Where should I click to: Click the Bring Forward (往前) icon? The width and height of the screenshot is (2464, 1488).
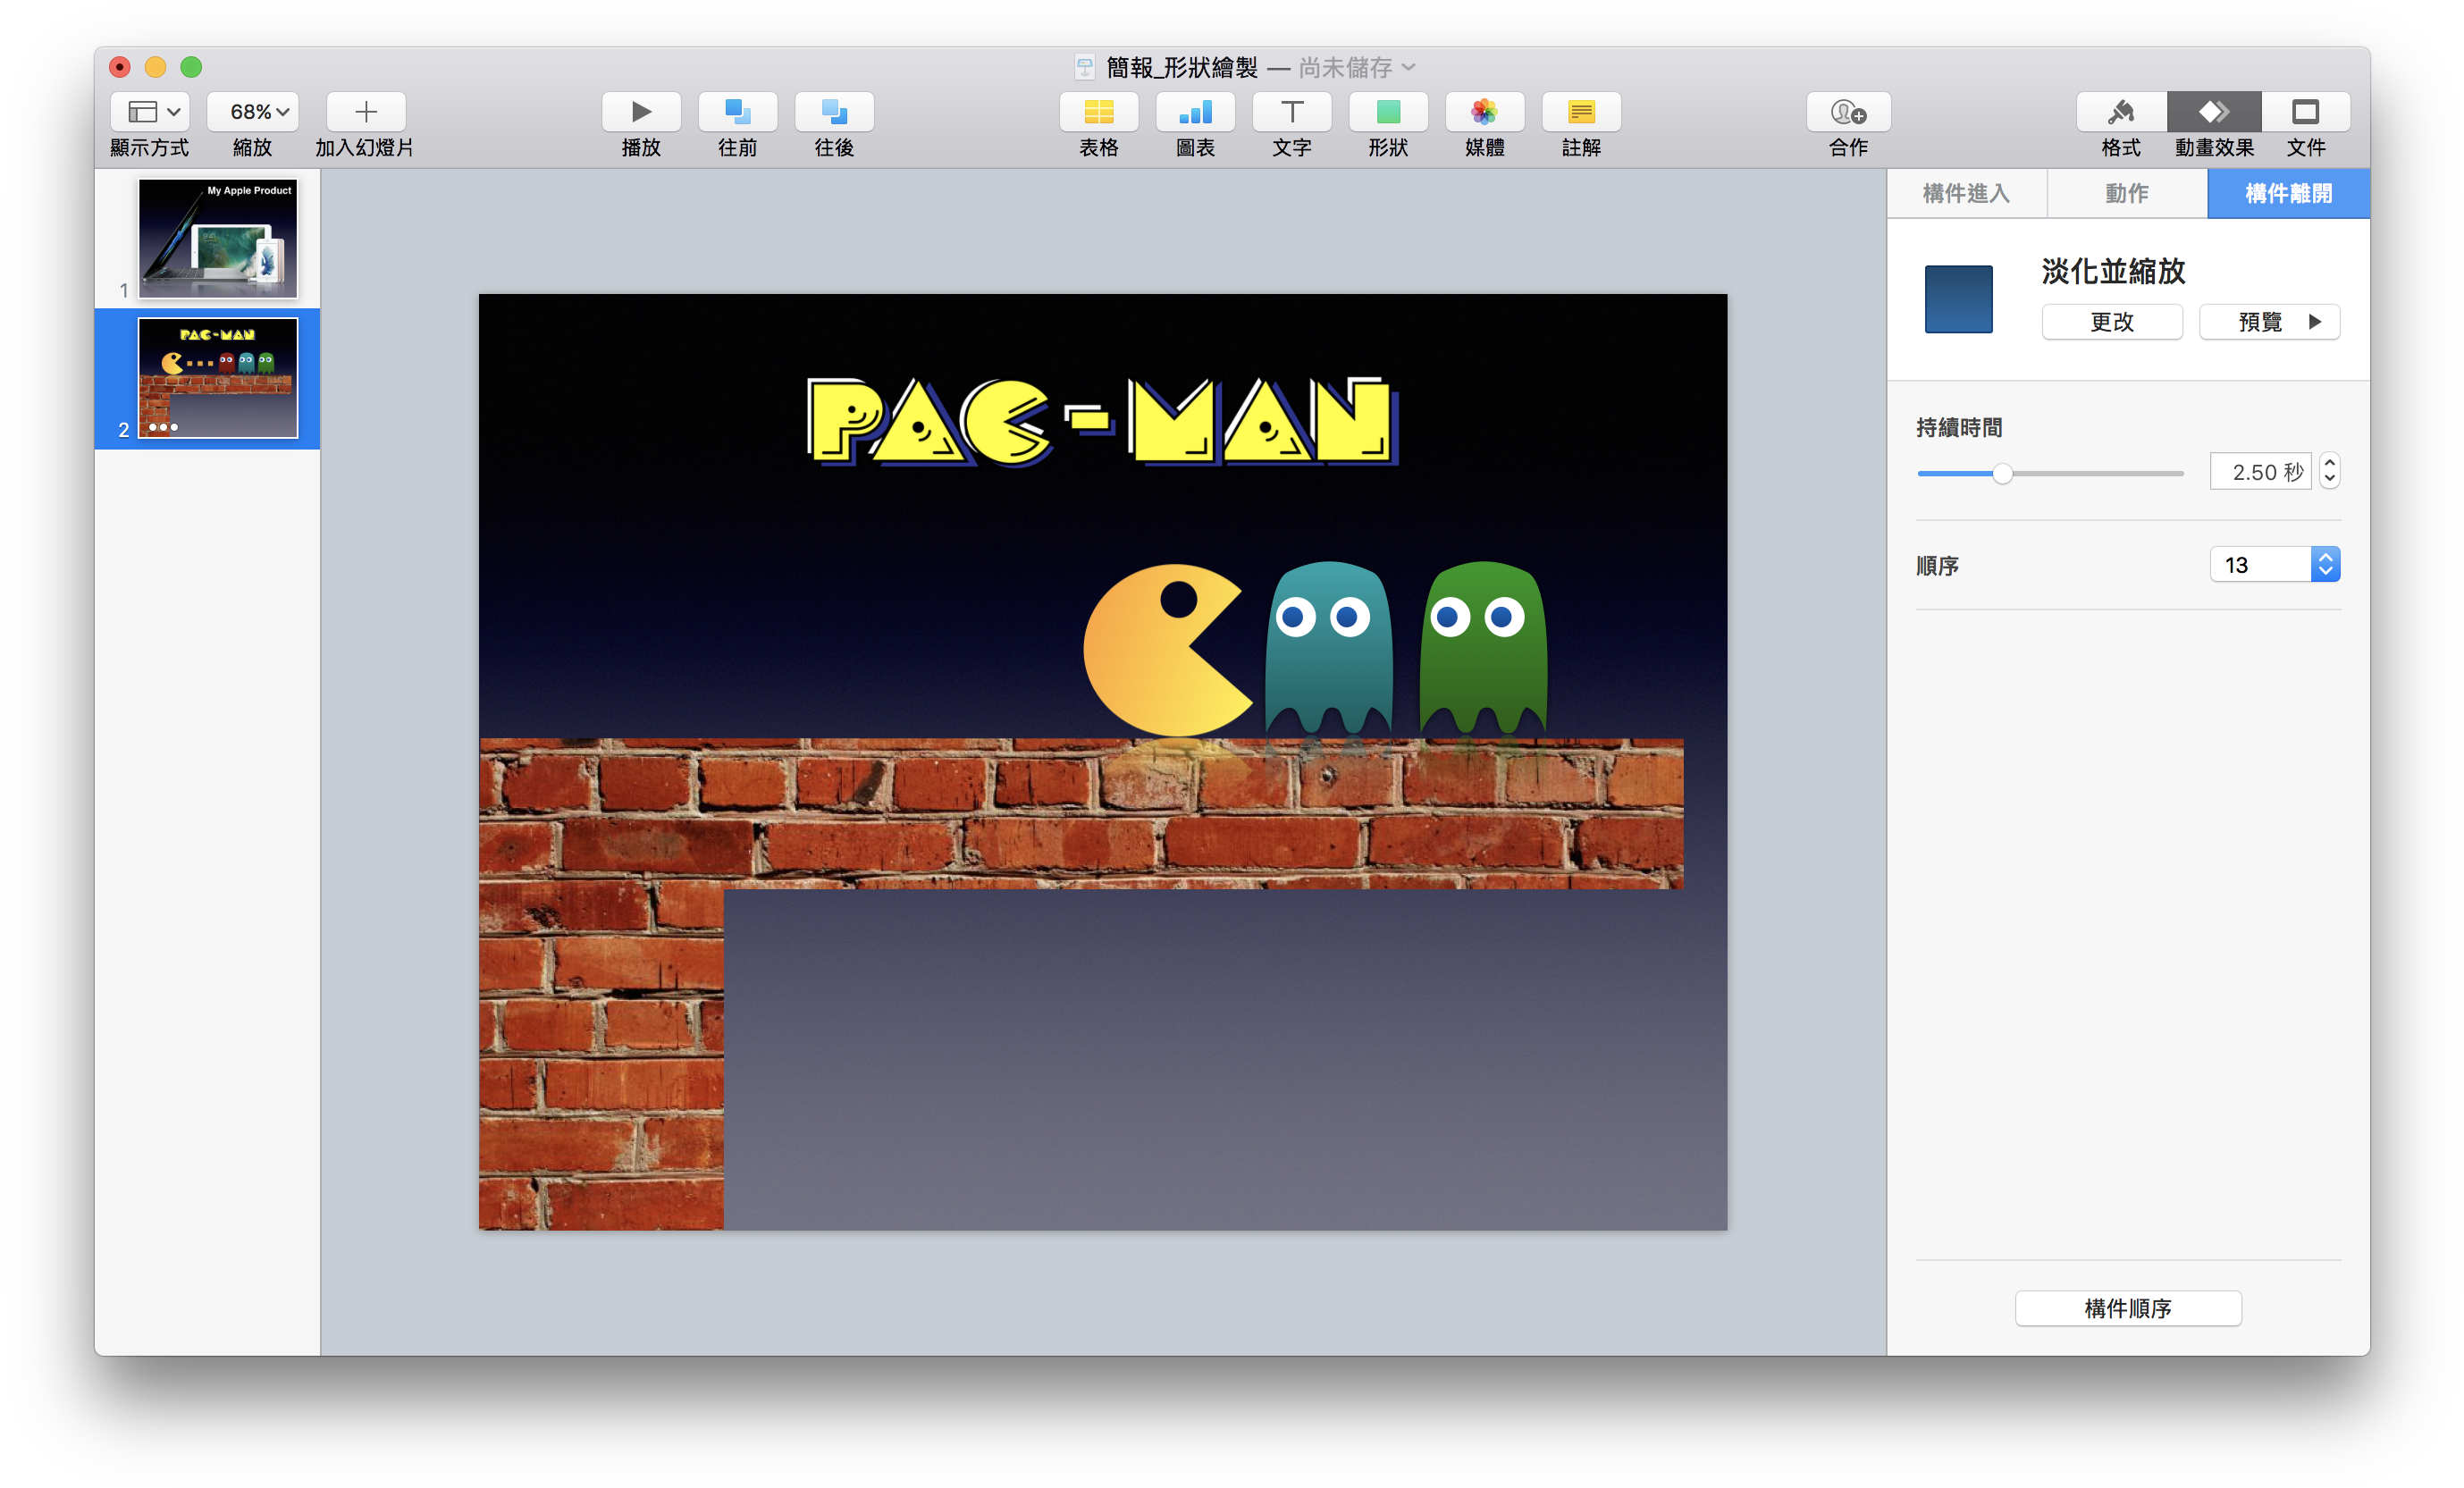click(737, 111)
